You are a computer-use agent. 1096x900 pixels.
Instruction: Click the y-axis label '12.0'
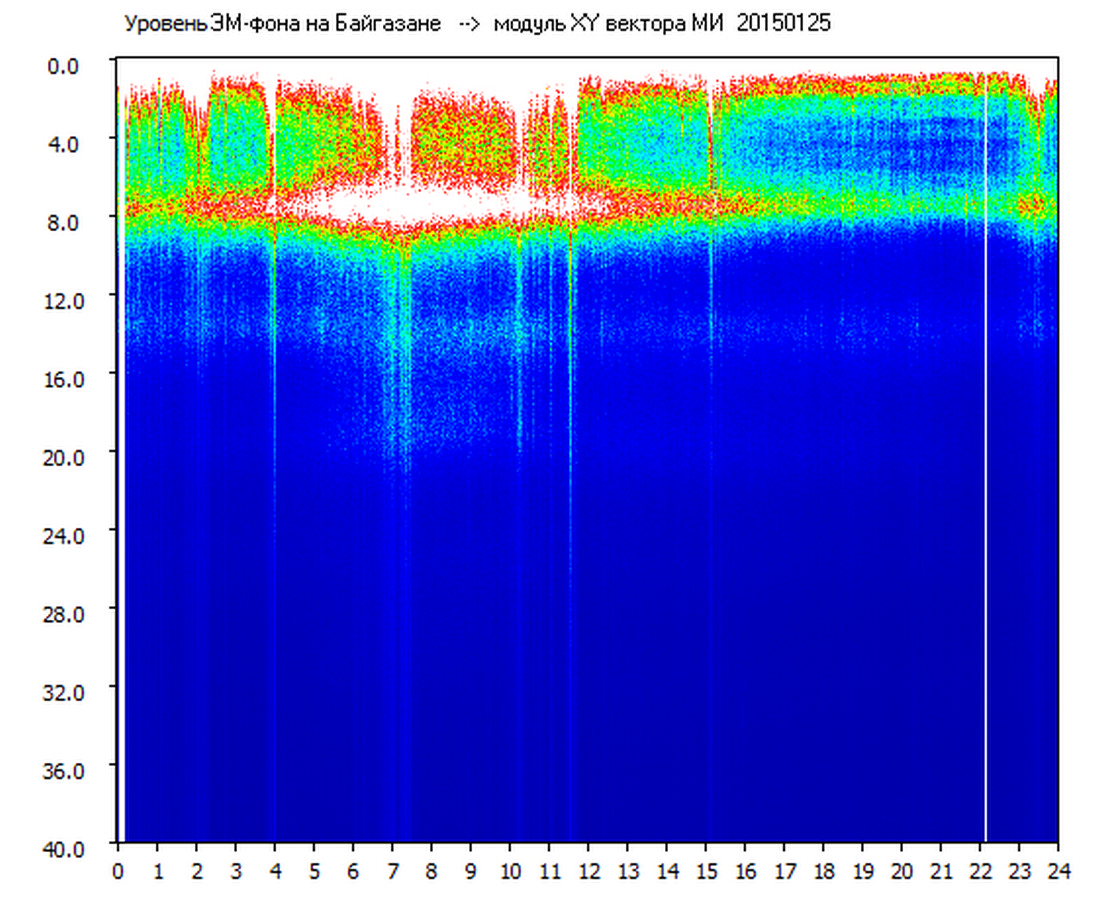pos(65,302)
